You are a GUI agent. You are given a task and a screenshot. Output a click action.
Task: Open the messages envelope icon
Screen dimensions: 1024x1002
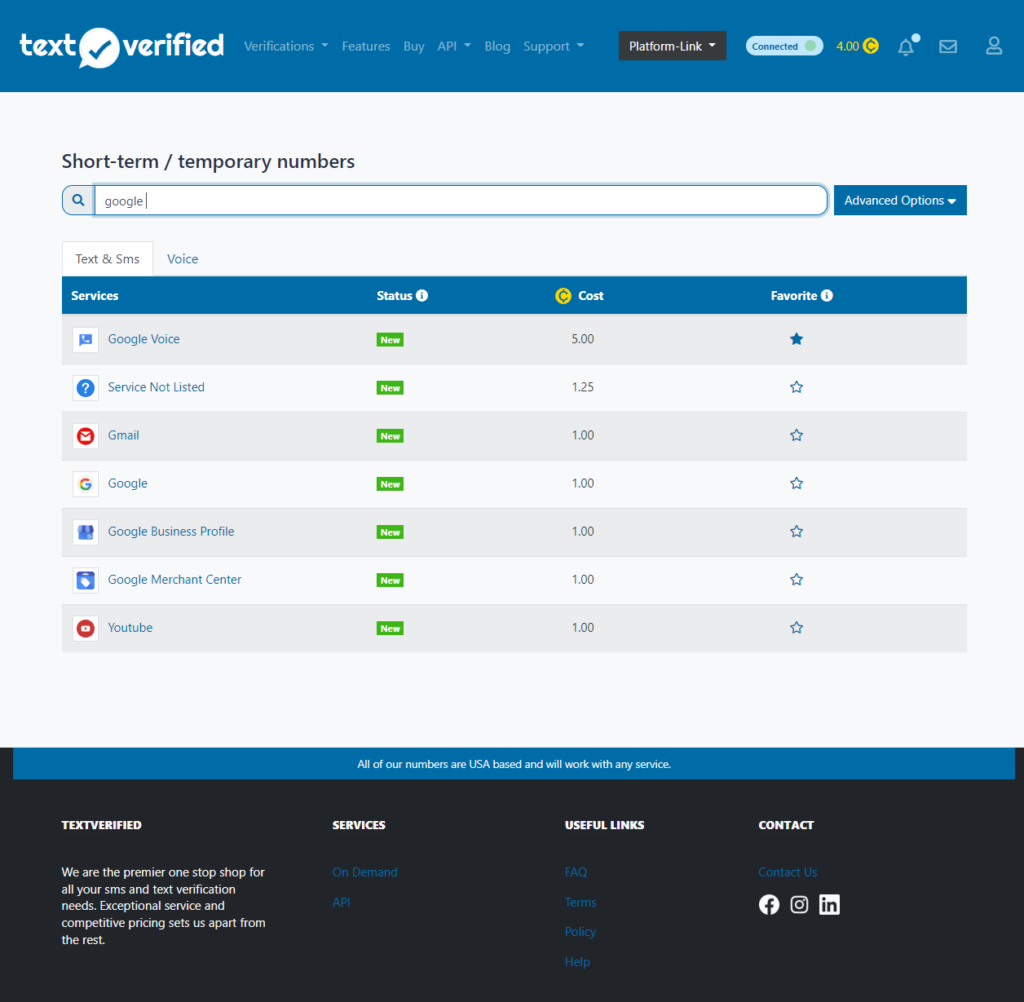pos(948,46)
